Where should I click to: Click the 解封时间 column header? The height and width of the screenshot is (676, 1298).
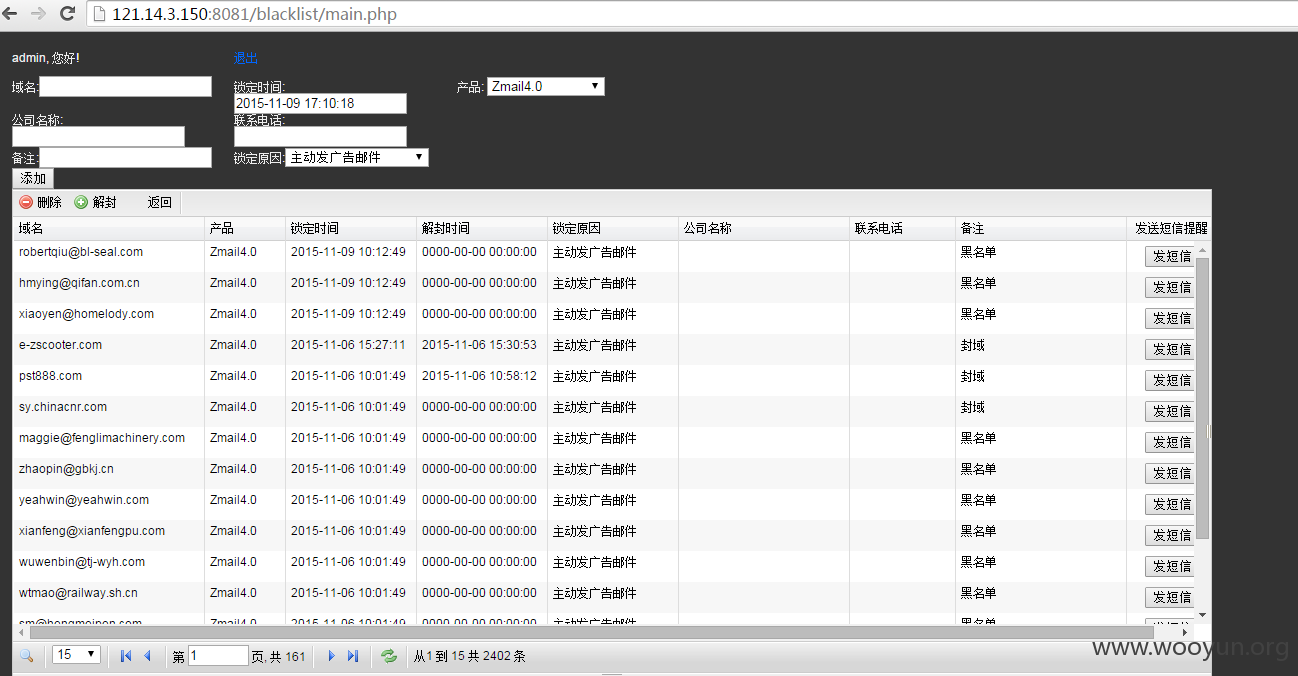[x=482, y=229]
